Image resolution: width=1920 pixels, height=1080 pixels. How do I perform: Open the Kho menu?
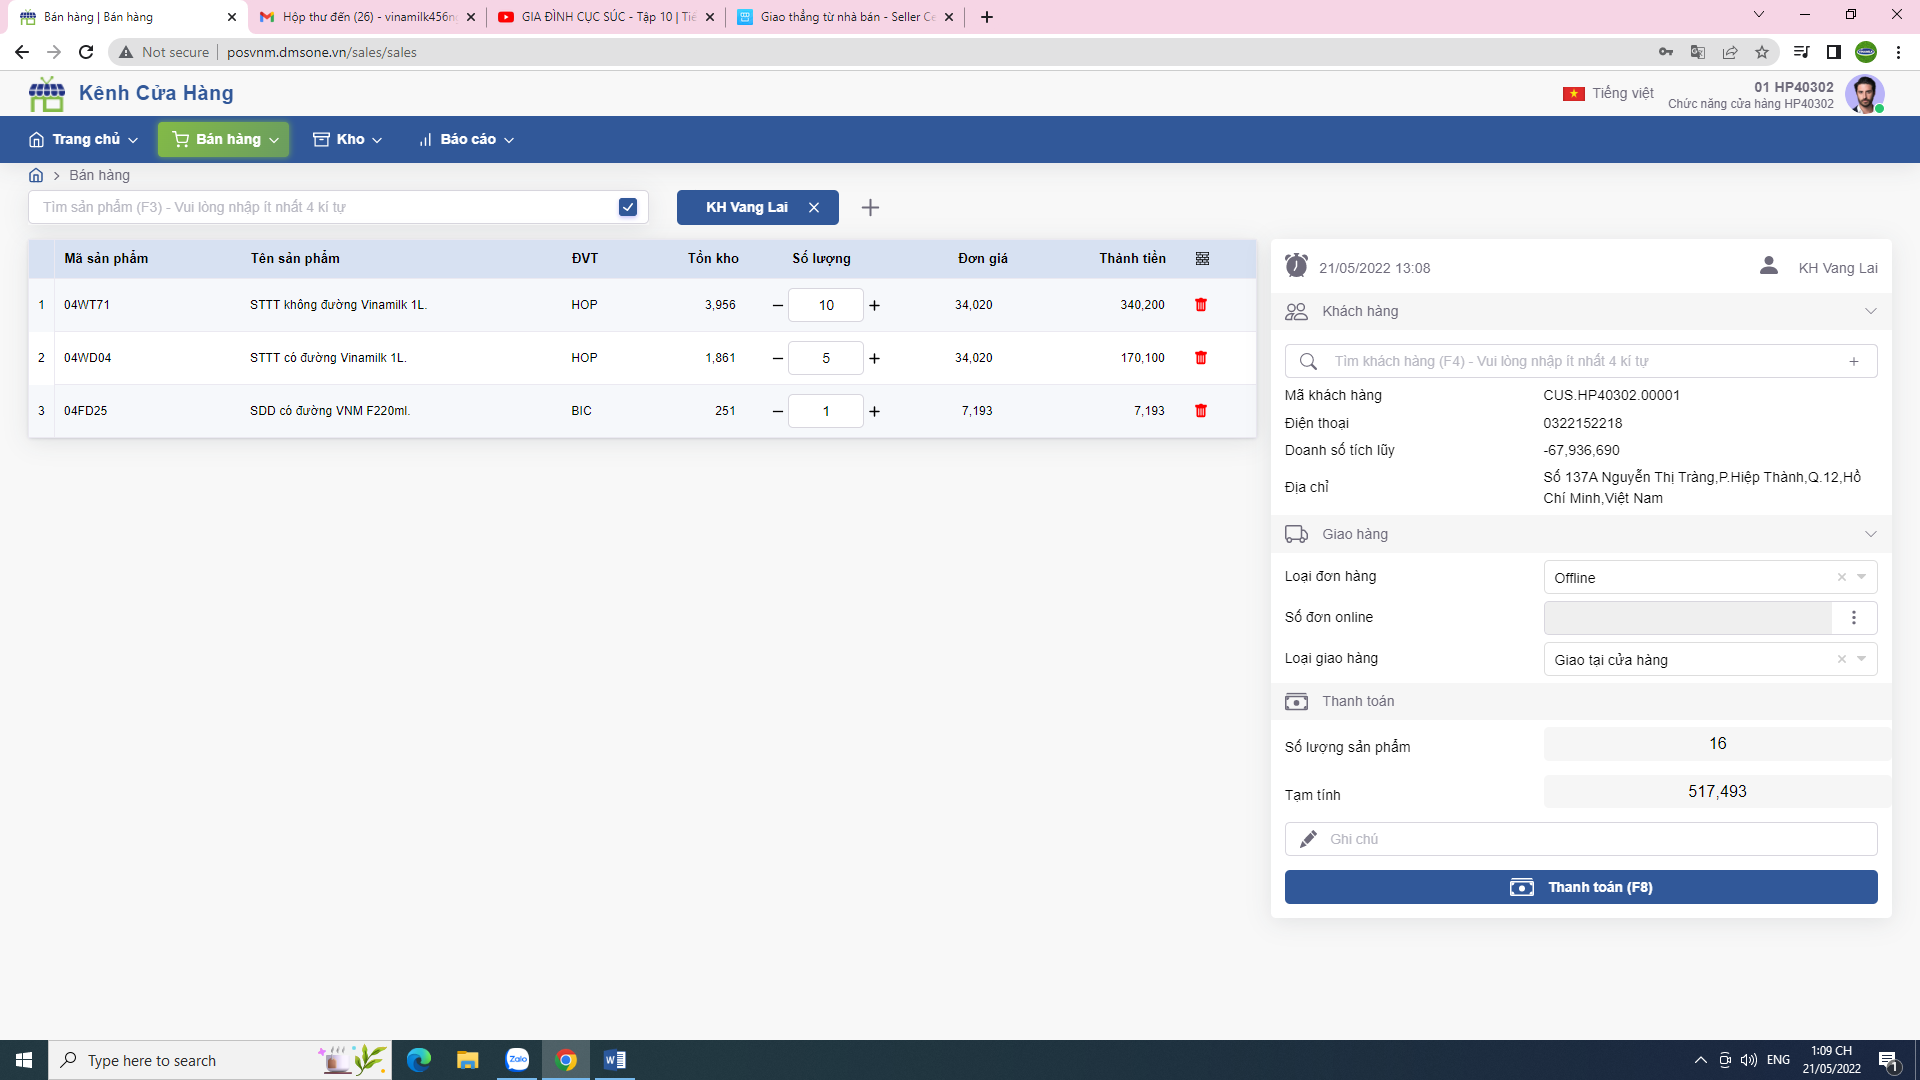pos(348,139)
